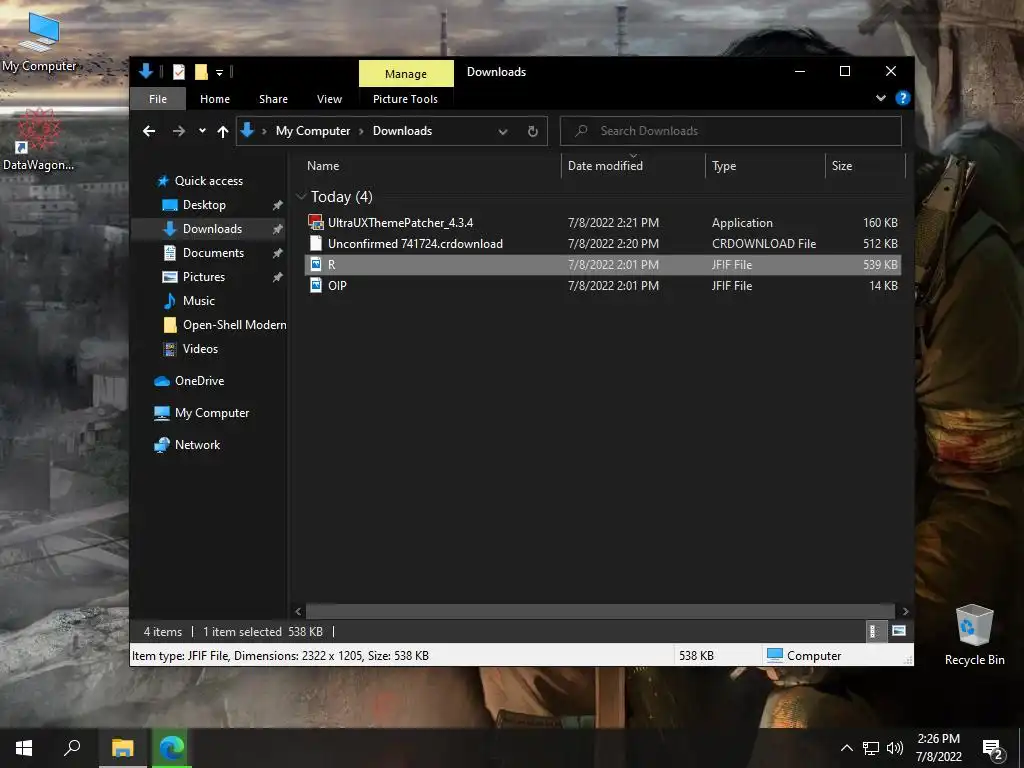Switch to large thumbnails view layout

[x=899, y=632]
